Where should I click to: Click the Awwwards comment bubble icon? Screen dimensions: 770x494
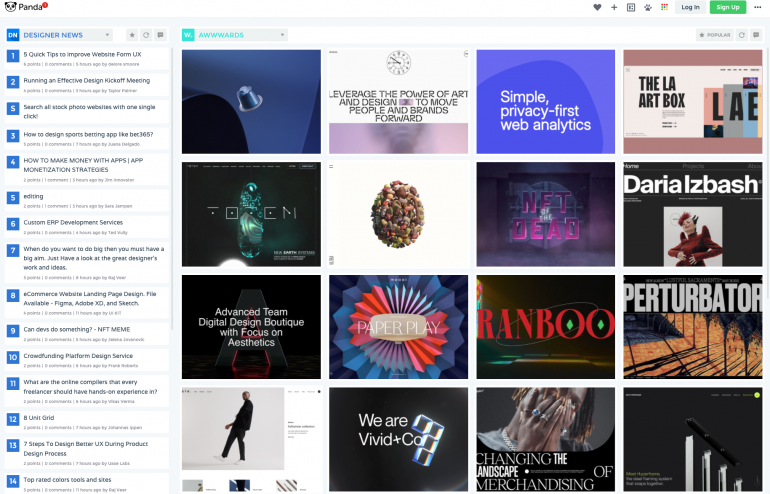[x=757, y=35]
